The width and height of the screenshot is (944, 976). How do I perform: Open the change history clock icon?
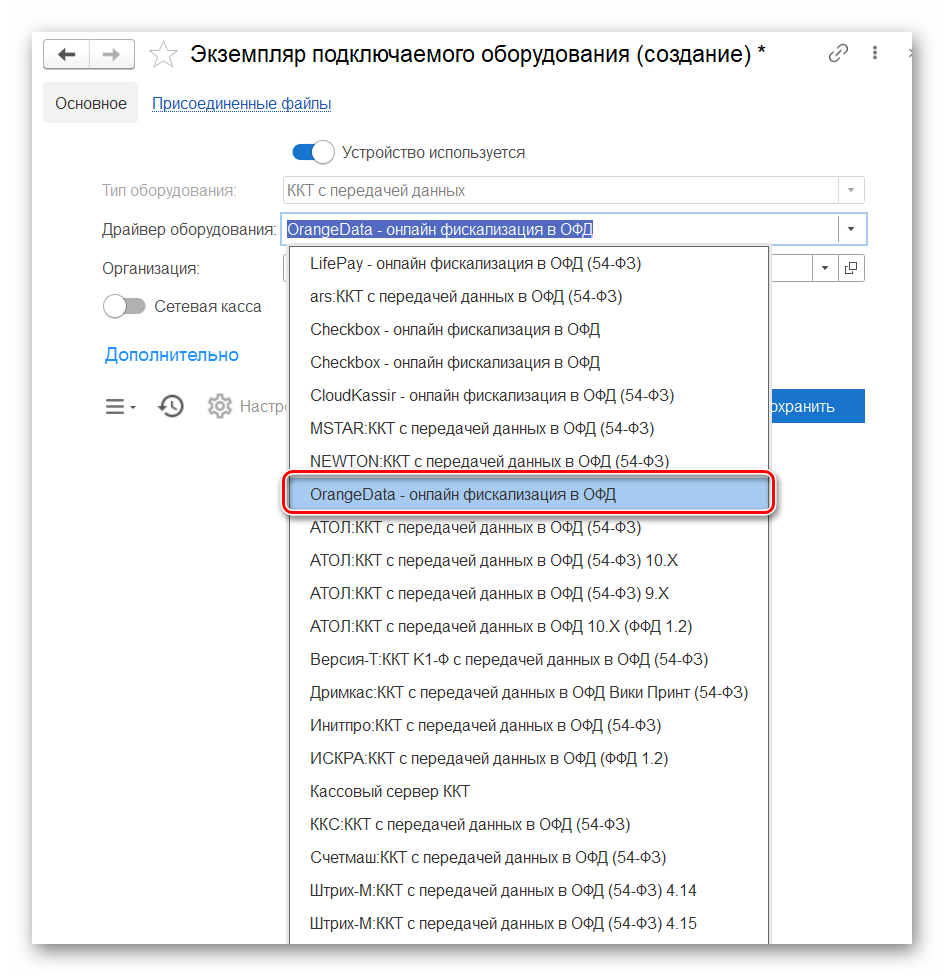[171, 406]
